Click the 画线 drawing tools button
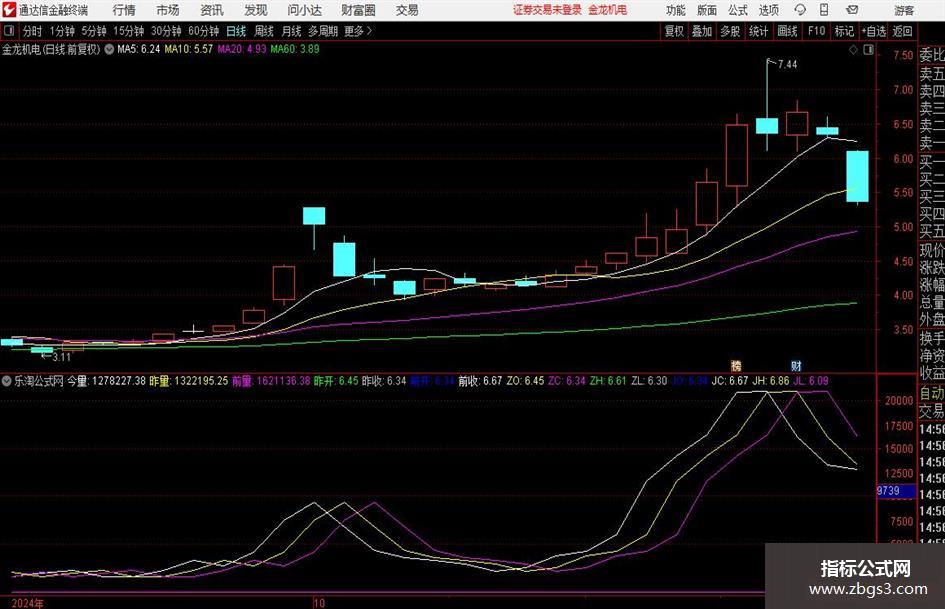Screen dimensions: 945x609 coord(787,31)
